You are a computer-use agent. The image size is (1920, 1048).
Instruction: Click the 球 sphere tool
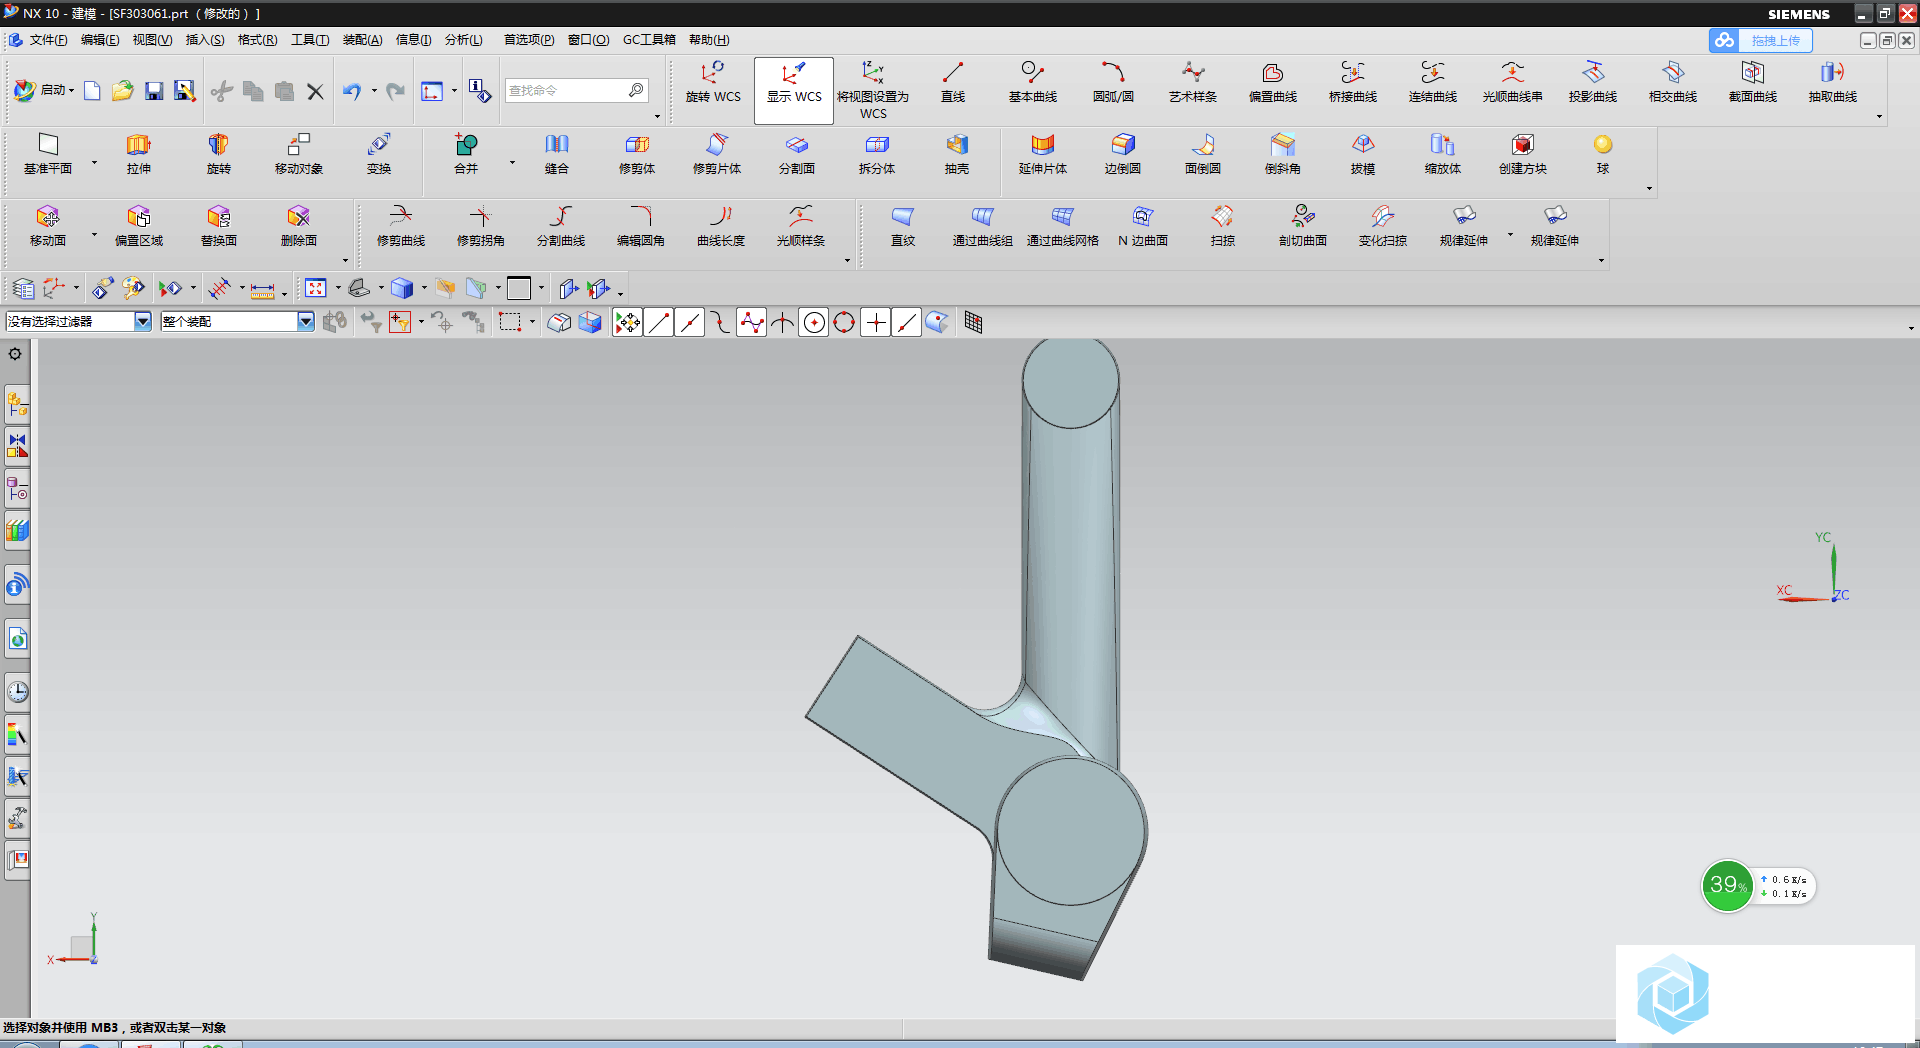[x=1603, y=155]
